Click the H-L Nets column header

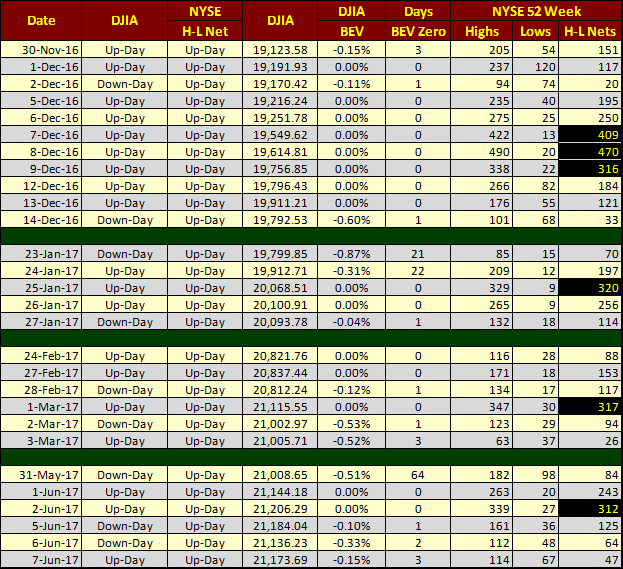(590, 31)
